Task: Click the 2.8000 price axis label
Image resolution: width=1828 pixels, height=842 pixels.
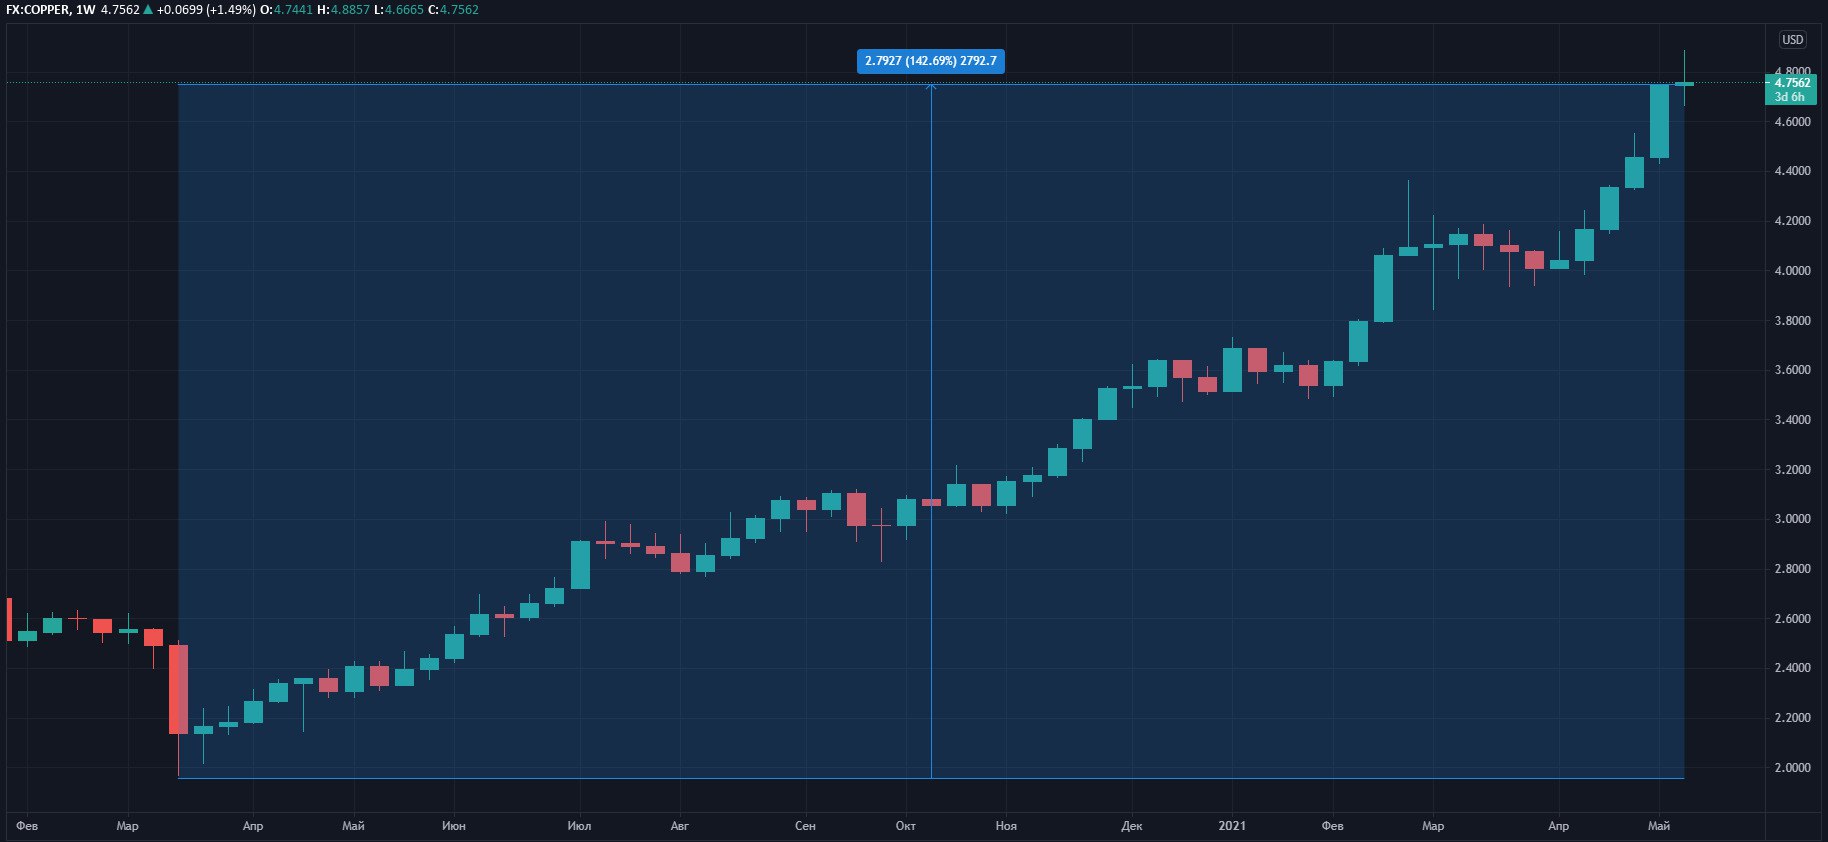Action: pyautogui.click(x=1791, y=569)
